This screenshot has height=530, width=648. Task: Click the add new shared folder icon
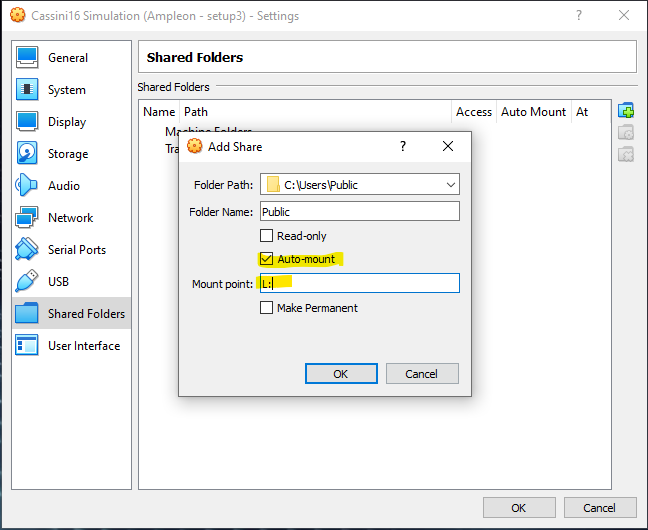(626, 110)
